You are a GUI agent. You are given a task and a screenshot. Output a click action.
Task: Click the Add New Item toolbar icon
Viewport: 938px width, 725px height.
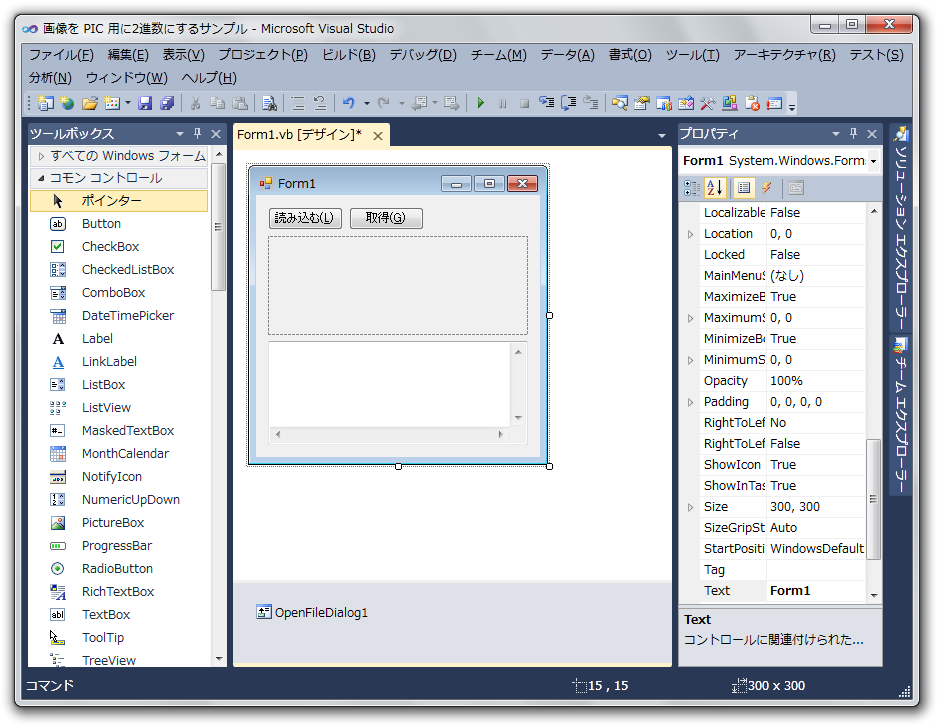(x=112, y=103)
